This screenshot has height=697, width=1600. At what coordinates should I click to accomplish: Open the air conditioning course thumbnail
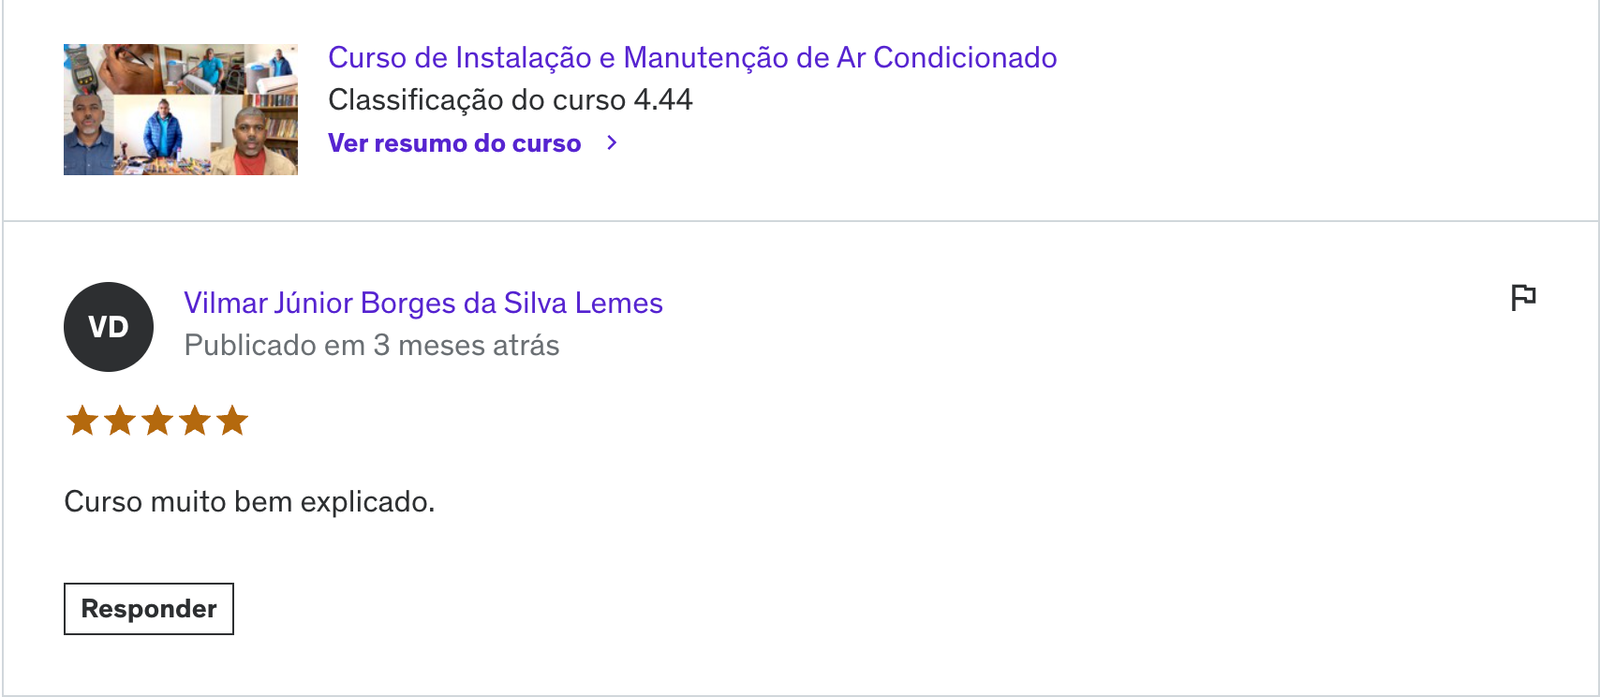181,109
